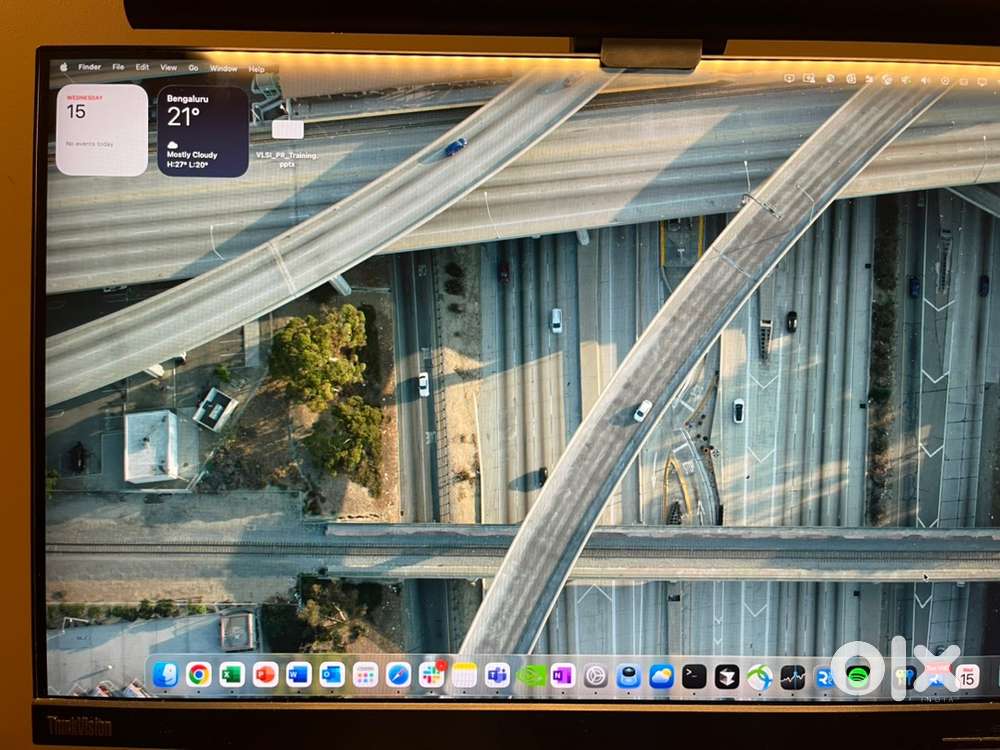Launch Safari browser from the dock
Image resolution: width=1000 pixels, height=750 pixels.
[x=398, y=675]
